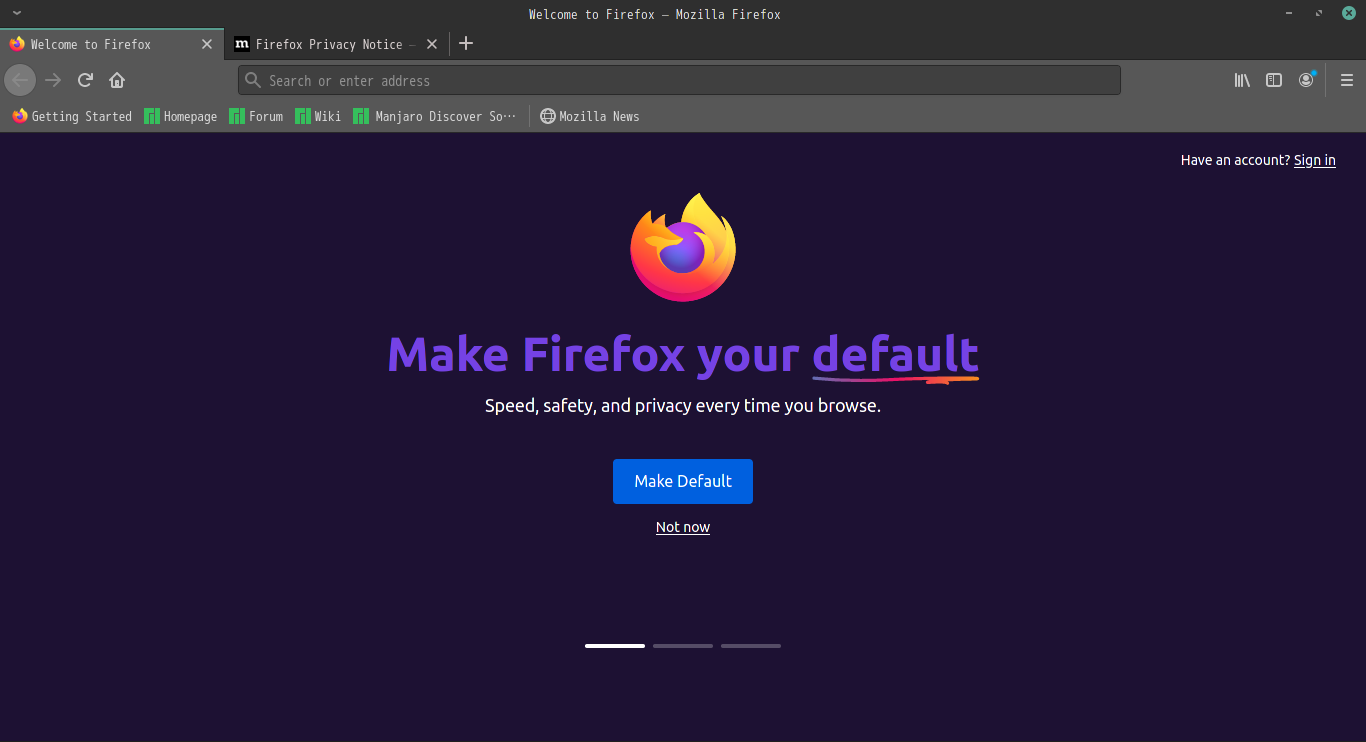Click the 'Make Firefox your default' heading
This screenshot has height=742, width=1366.
coord(683,354)
